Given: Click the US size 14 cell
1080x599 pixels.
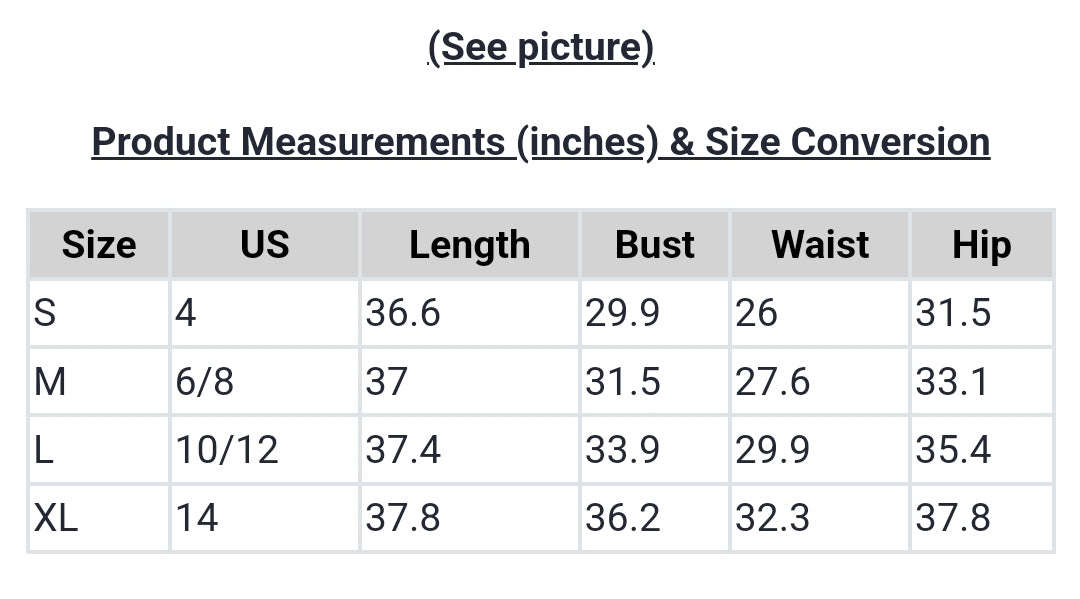Looking at the screenshot, I should click(197, 518).
